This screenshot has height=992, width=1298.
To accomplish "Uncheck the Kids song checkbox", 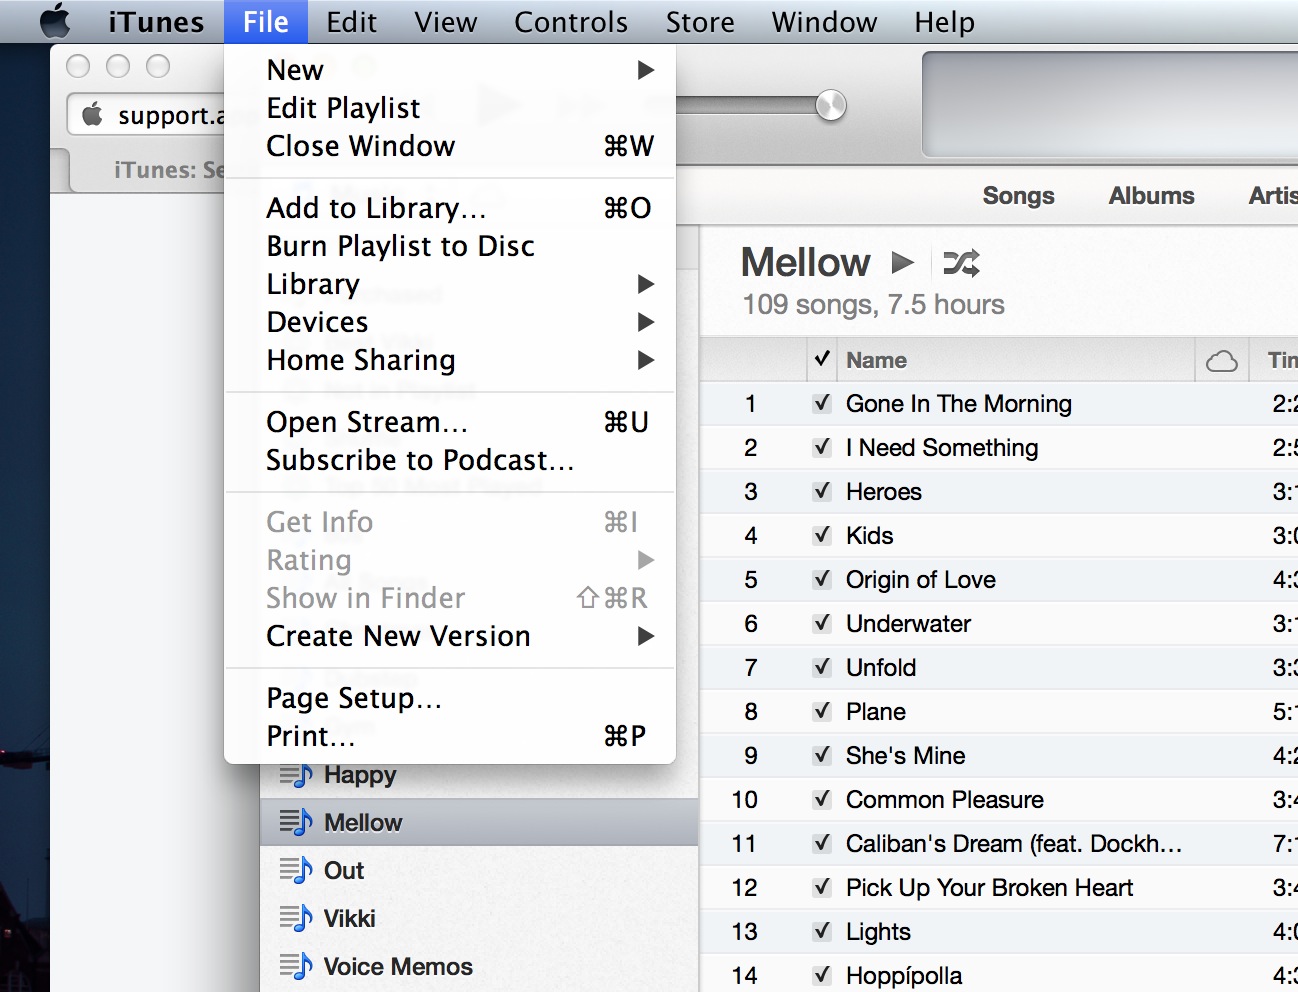I will coord(822,535).
